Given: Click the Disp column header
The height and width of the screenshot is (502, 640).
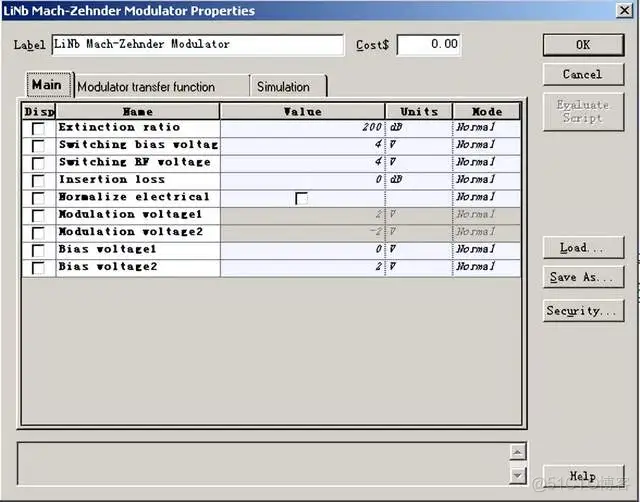Looking at the screenshot, I should click(x=39, y=111).
